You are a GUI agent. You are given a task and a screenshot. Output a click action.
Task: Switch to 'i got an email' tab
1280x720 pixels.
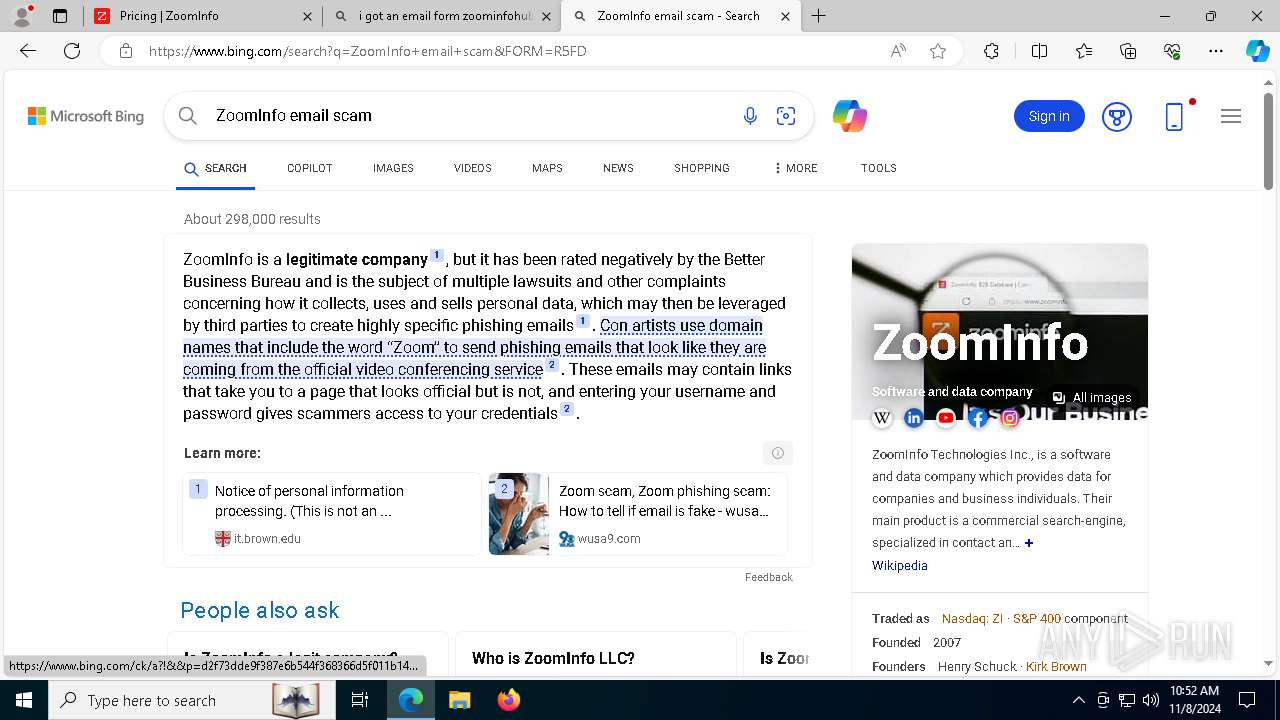[x=441, y=16]
